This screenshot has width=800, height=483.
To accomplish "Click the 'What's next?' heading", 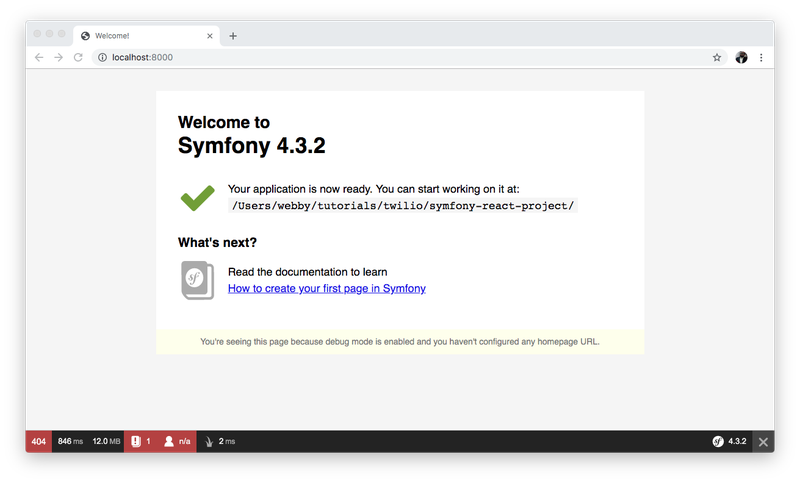I will 217,242.
